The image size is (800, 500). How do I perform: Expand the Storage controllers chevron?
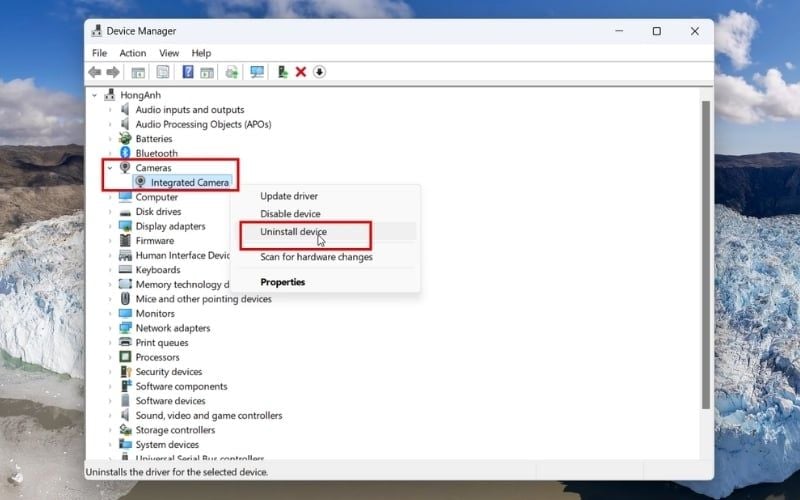tap(110, 430)
